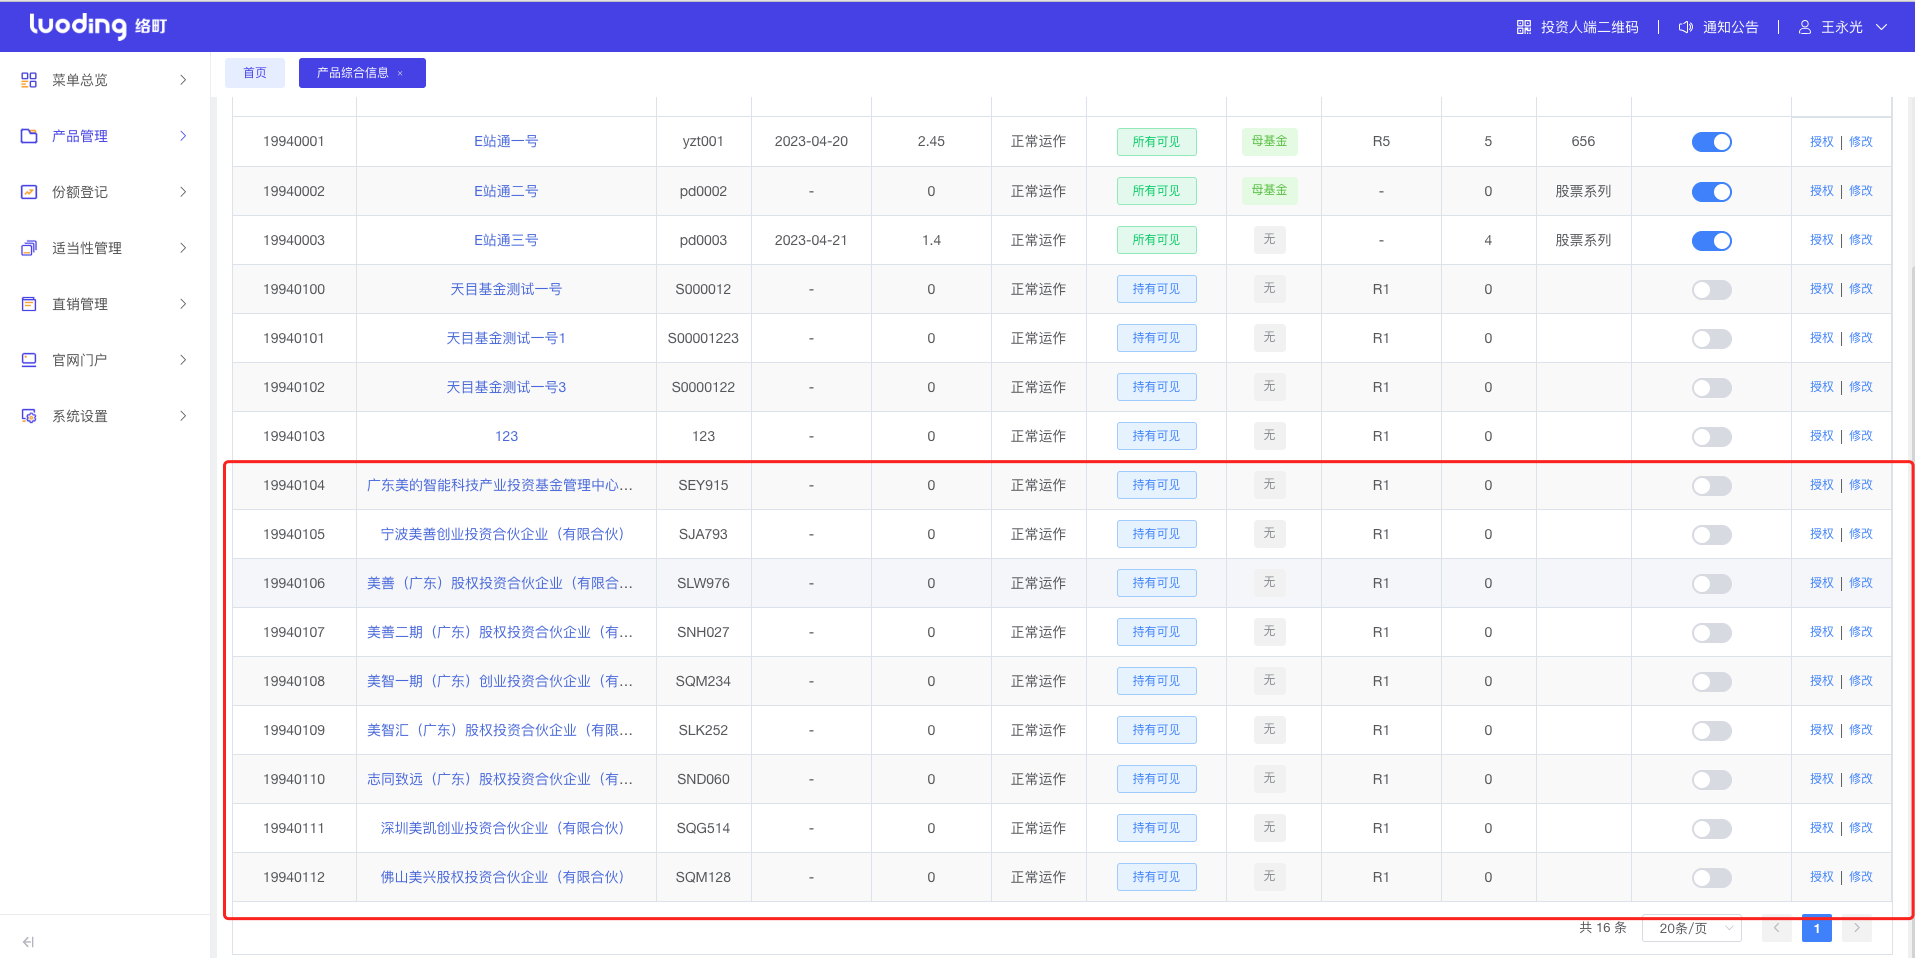This screenshot has height=958, width=1915.
Task: Click the 产品管理 folder icon
Action: [29, 136]
